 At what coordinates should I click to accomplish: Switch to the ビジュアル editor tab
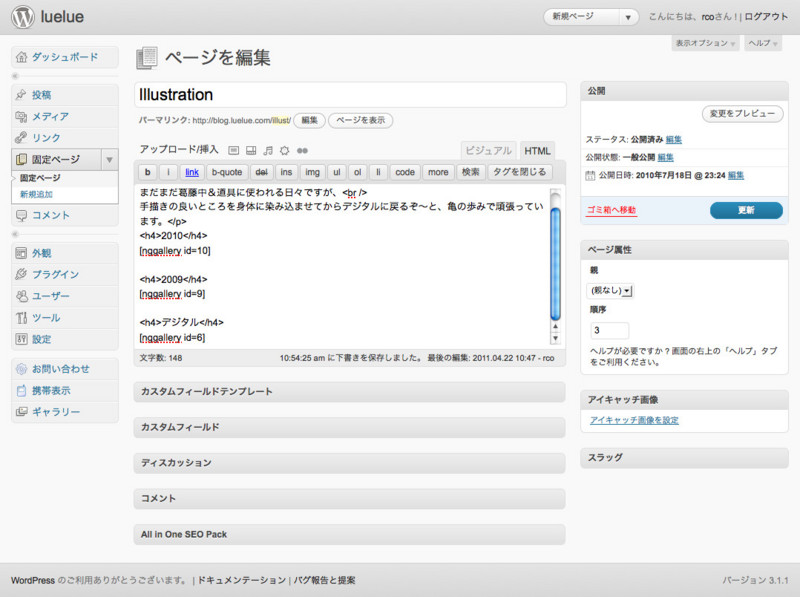(487, 150)
